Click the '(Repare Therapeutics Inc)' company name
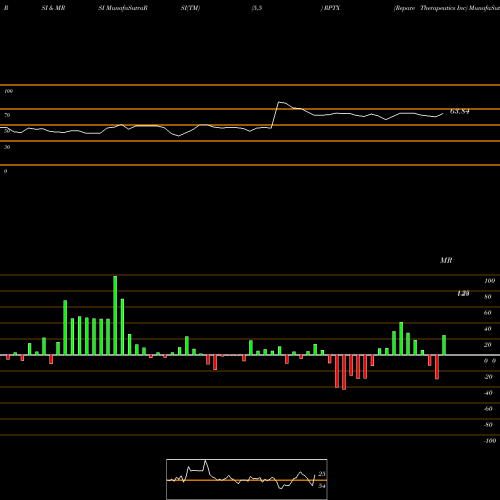Image resolution: width=500 pixels, height=500 pixels. tap(430, 8)
